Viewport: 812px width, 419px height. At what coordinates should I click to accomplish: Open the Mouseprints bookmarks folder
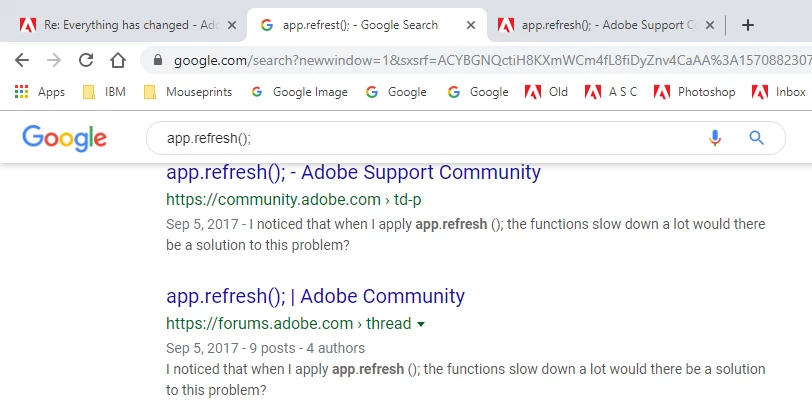tap(188, 92)
